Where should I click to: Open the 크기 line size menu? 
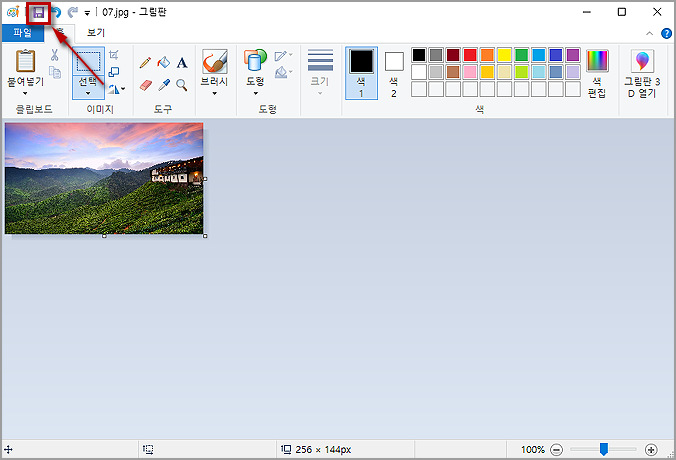[x=320, y=72]
